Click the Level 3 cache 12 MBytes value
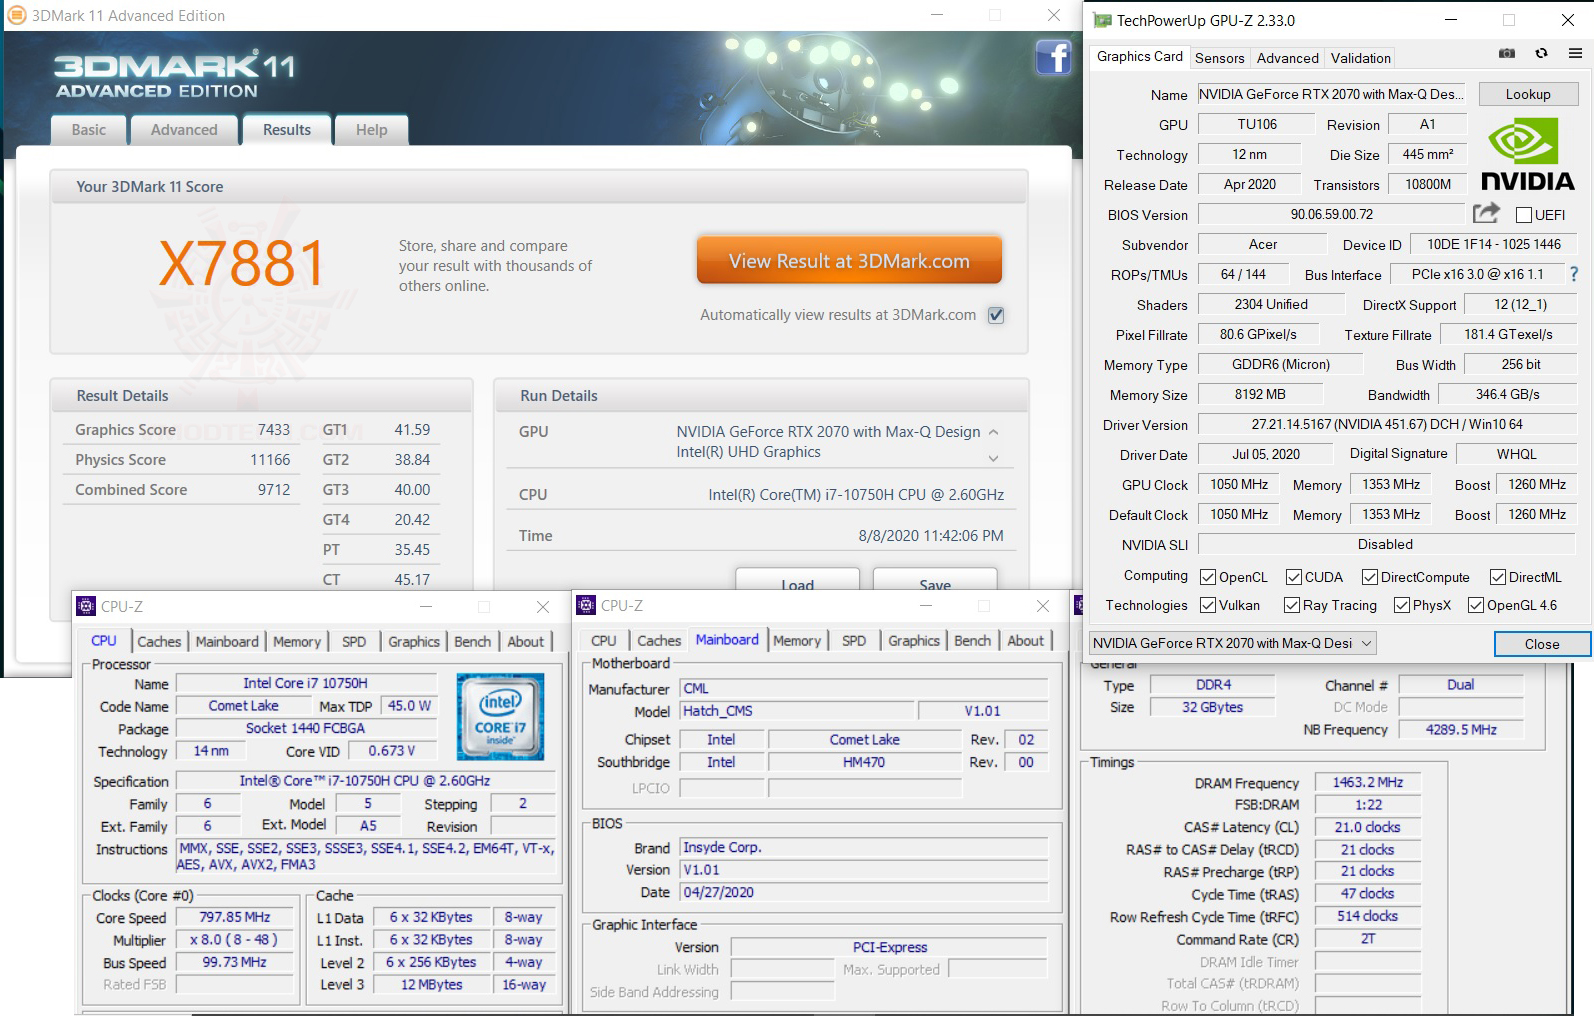 pos(431,984)
